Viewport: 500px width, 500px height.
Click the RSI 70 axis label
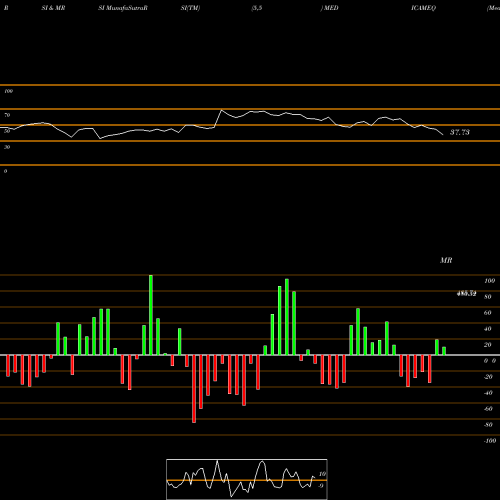(7, 115)
